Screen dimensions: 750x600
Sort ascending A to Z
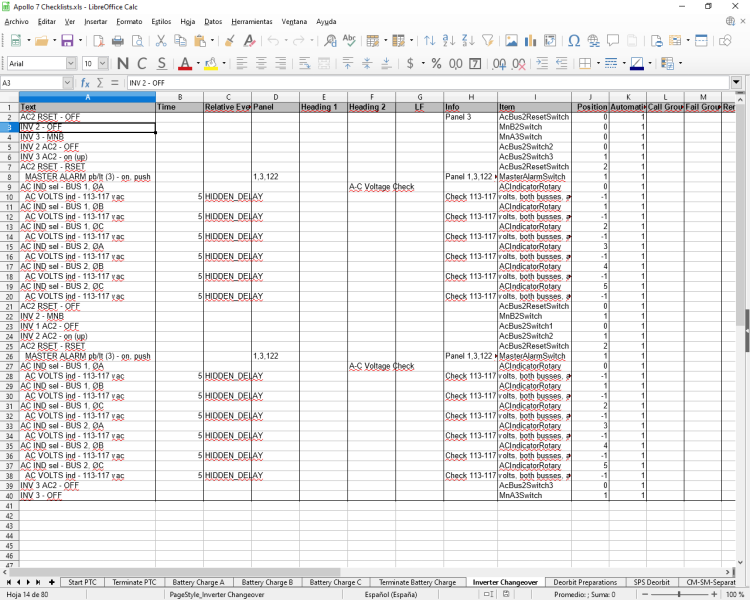(449, 41)
